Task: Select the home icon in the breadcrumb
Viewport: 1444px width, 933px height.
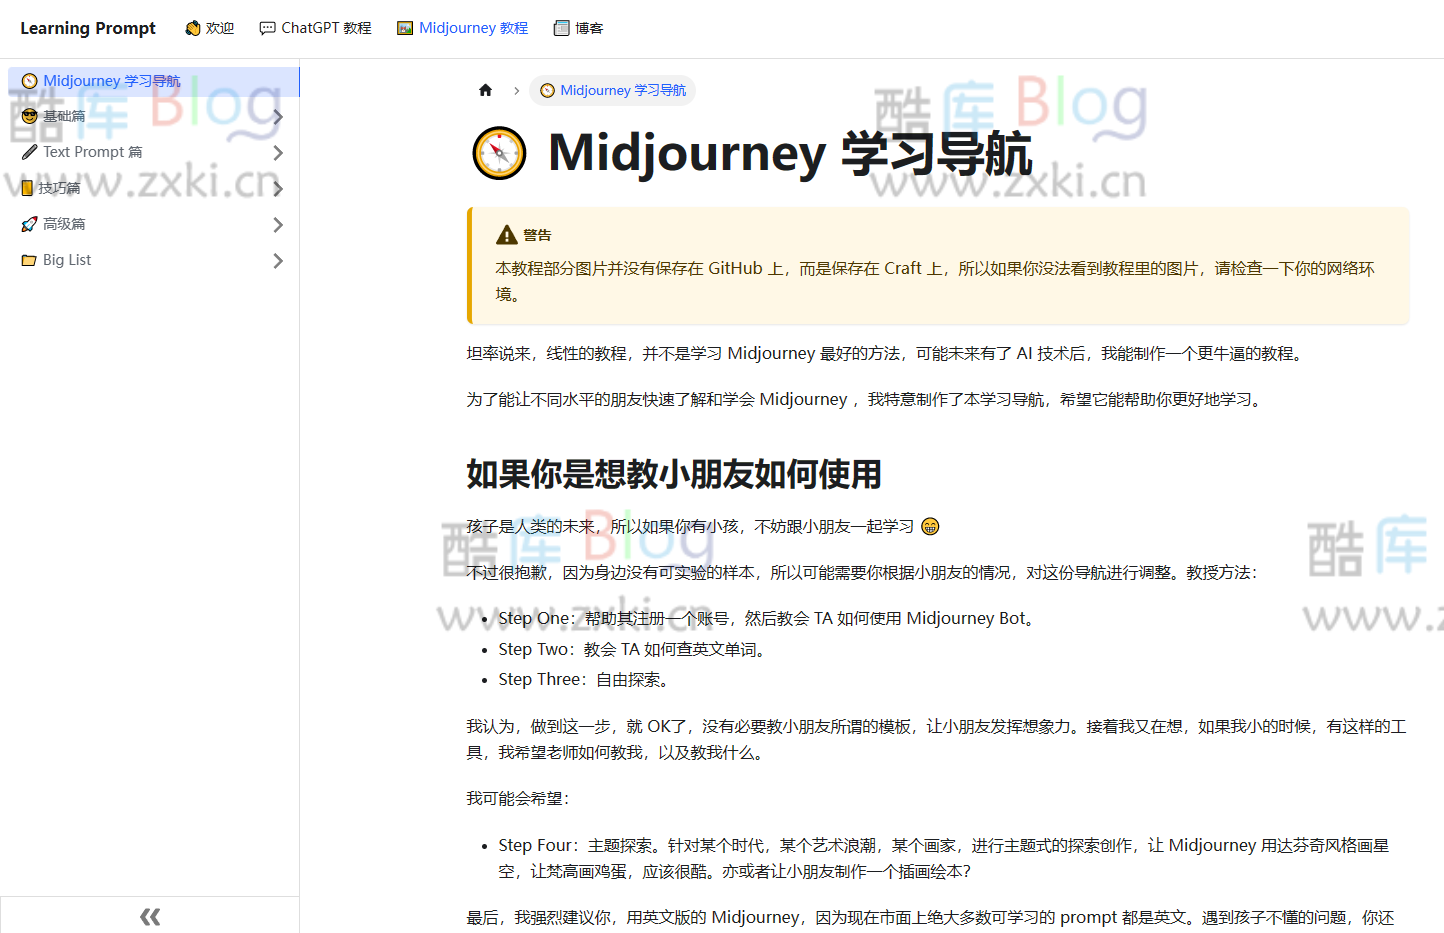Action: pyautogui.click(x=485, y=90)
